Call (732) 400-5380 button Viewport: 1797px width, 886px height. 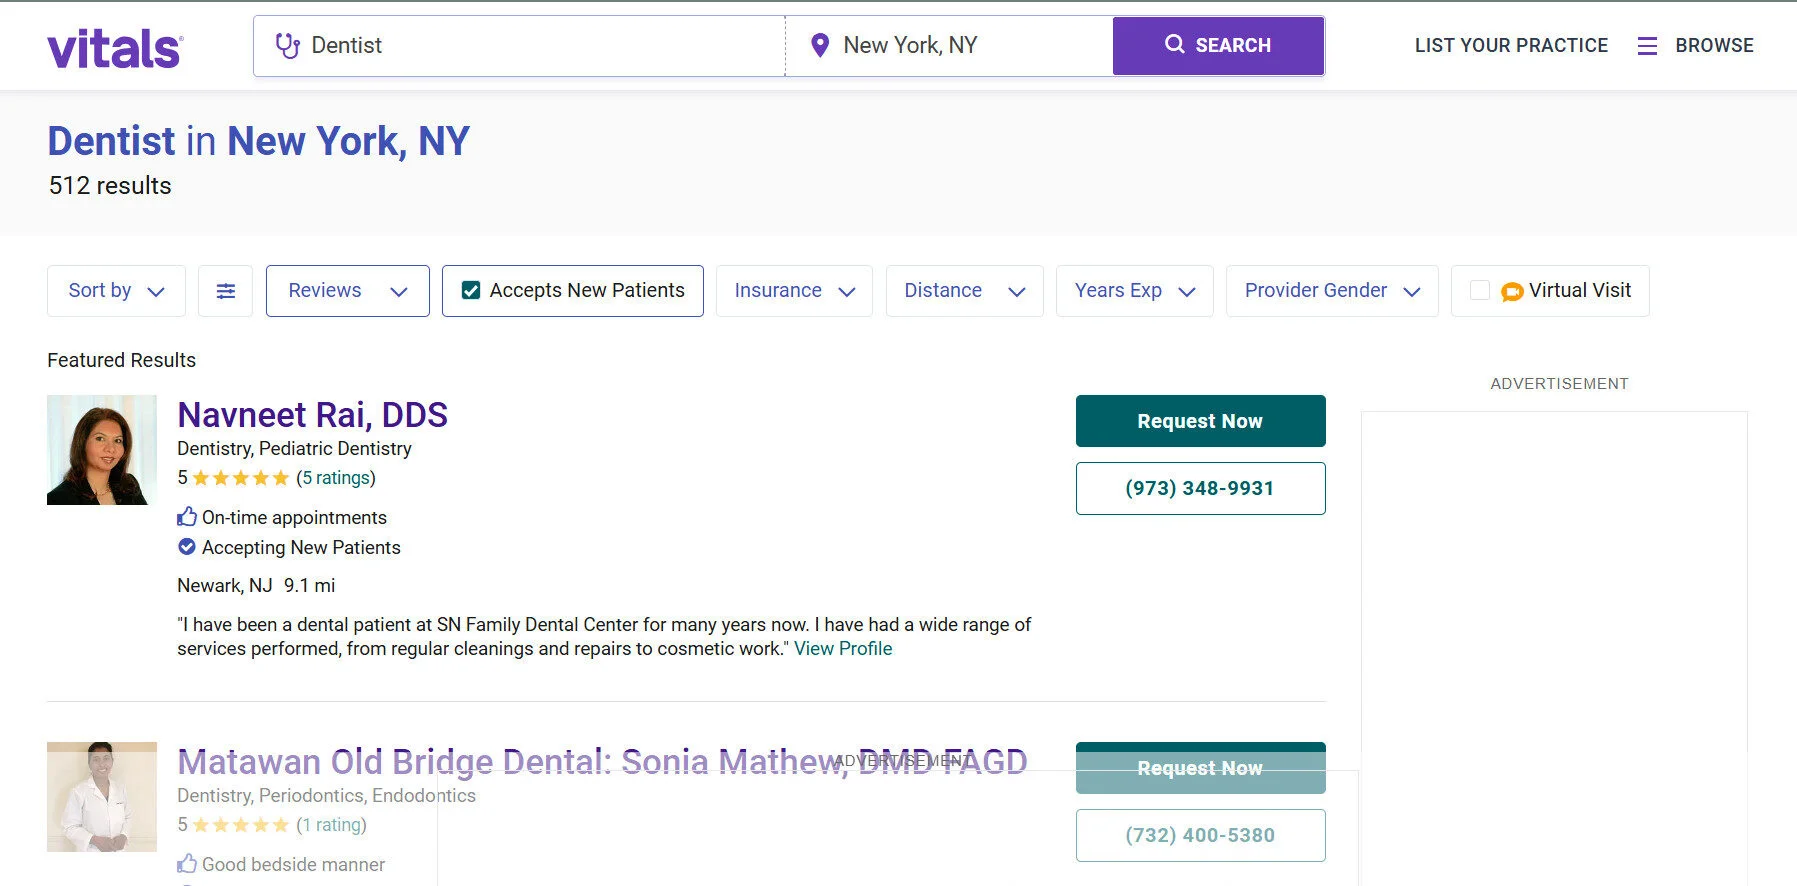[1200, 835]
